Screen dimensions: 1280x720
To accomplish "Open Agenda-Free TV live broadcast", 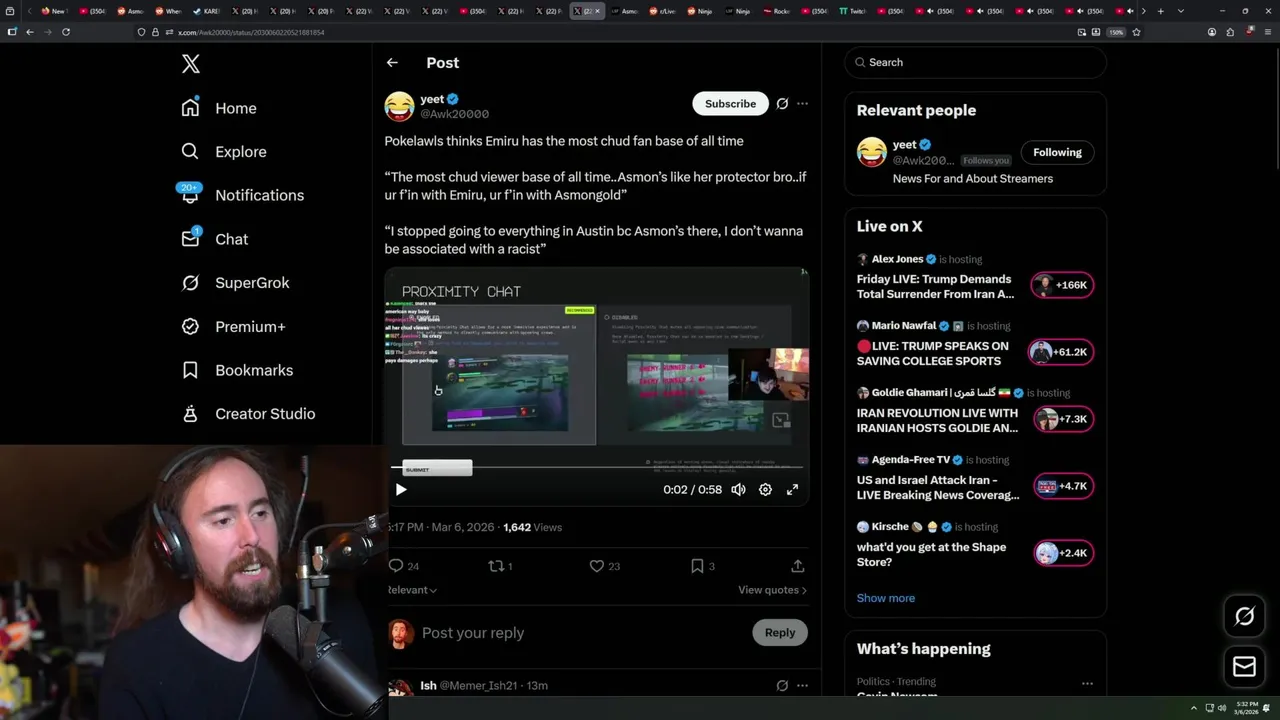I will point(938,487).
